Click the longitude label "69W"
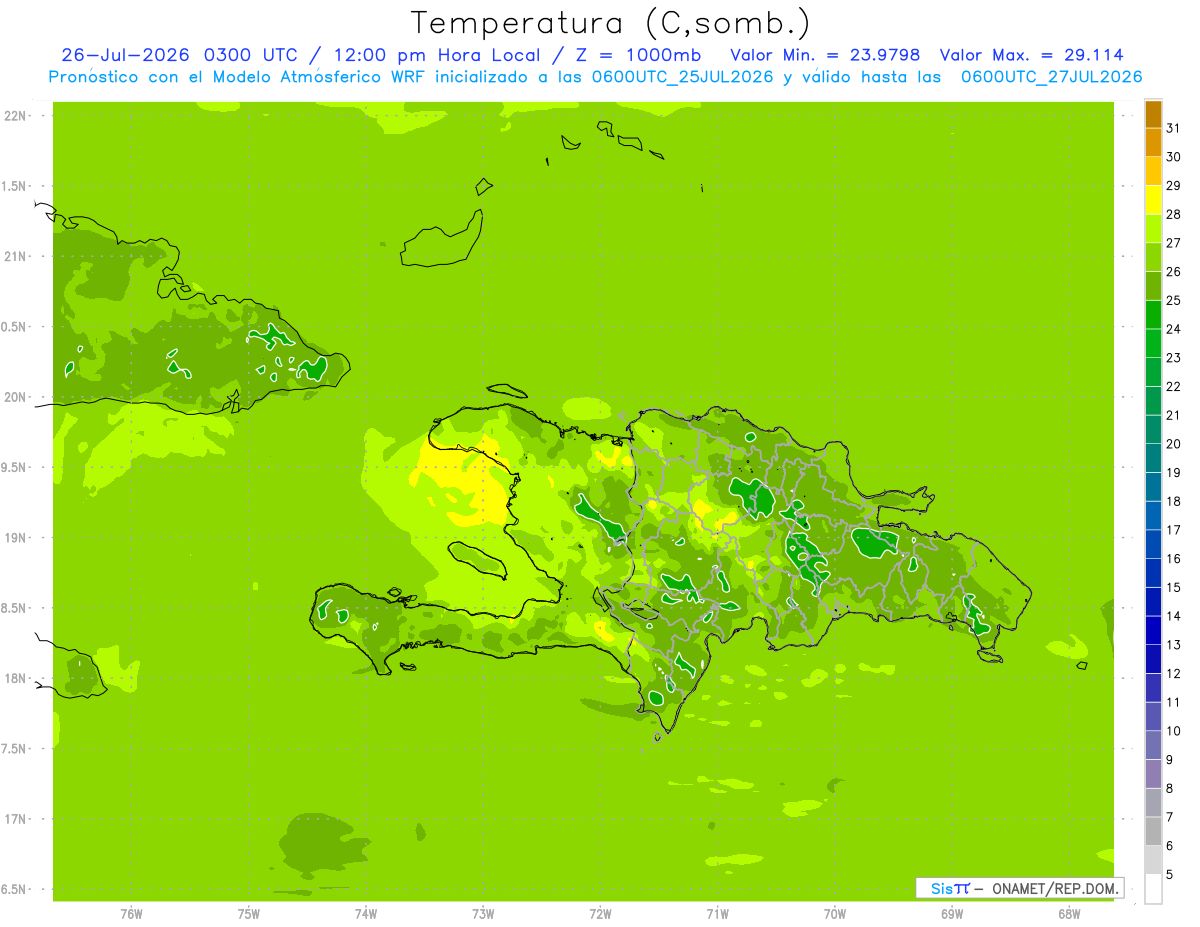The height and width of the screenshot is (927, 1200). pyautogui.click(x=951, y=914)
